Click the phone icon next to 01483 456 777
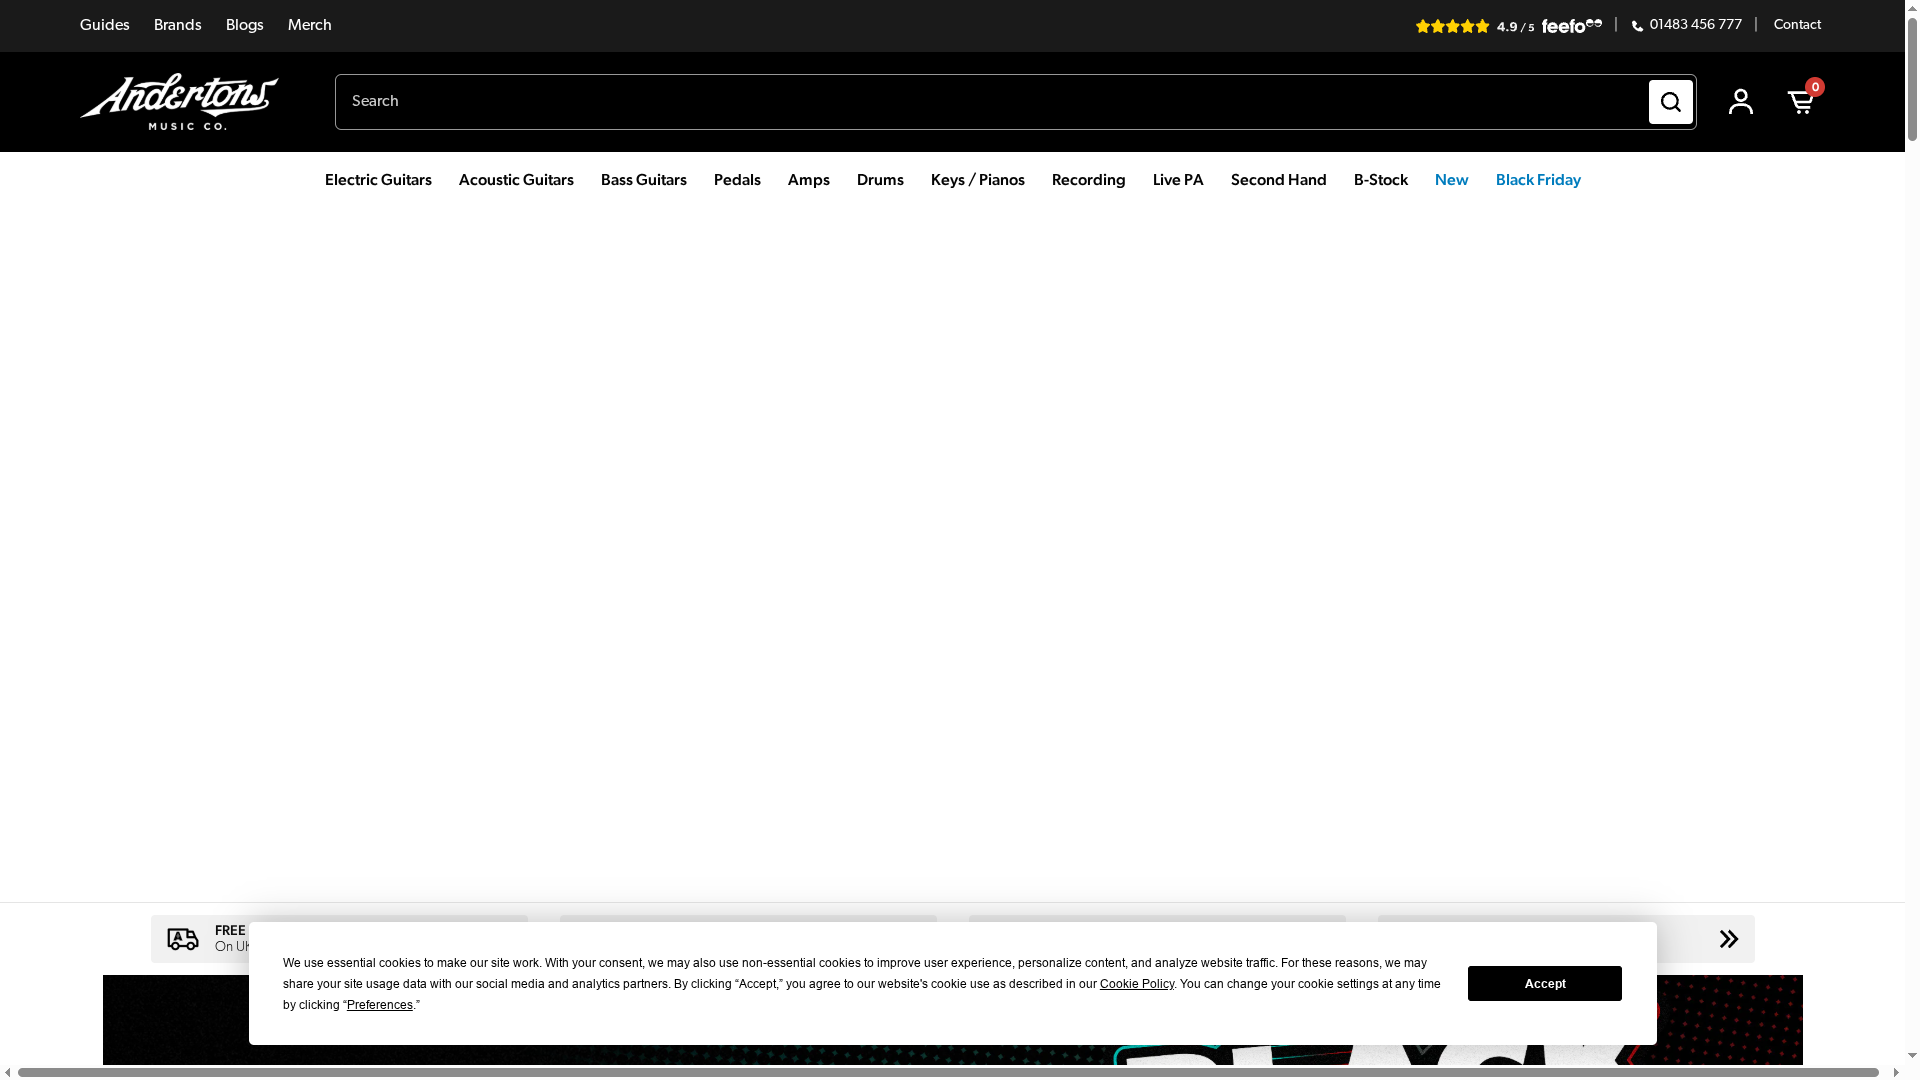1920x1080 pixels. pos(1635,25)
